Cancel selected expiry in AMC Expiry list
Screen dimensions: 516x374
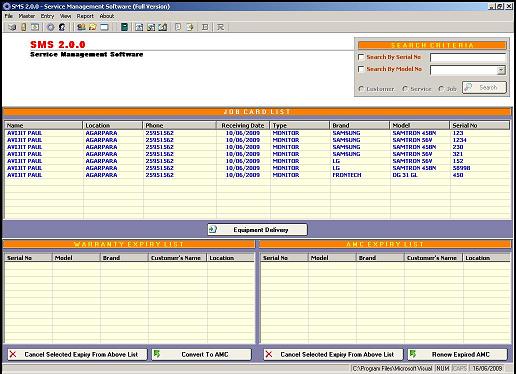coord(333,354)
